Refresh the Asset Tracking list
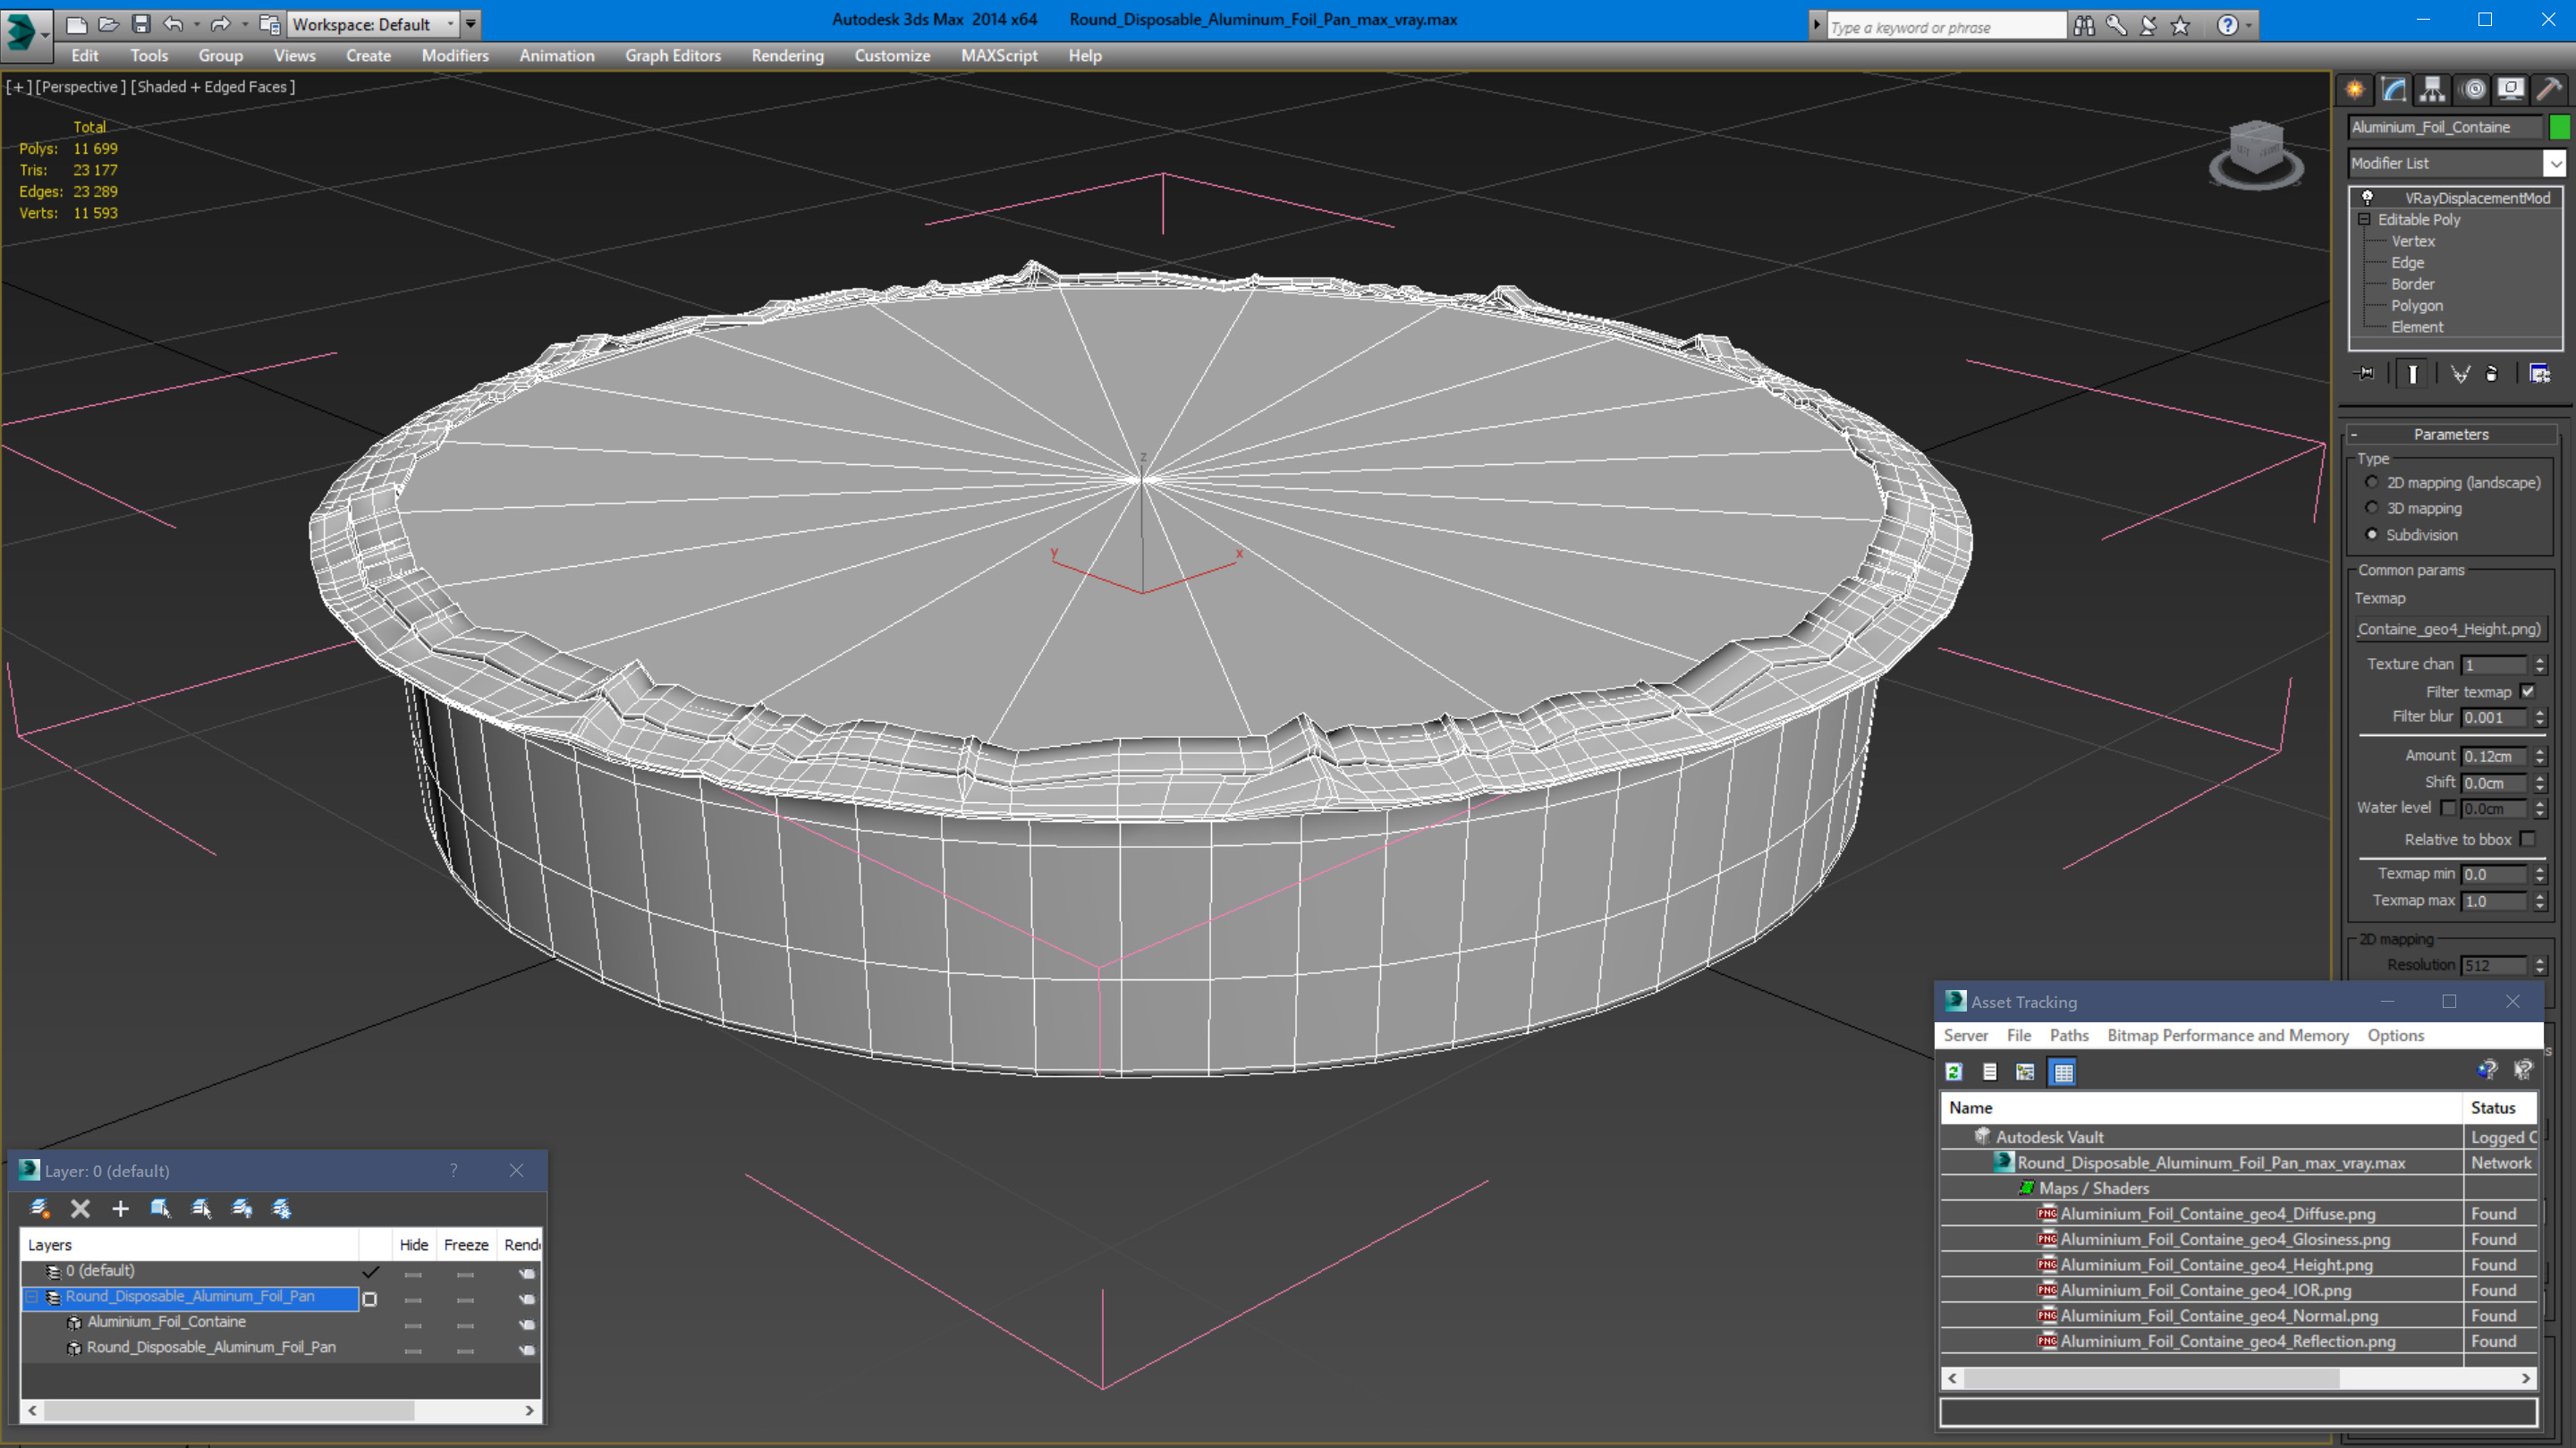The image size is (2576, 1448). [1953, 1072]
